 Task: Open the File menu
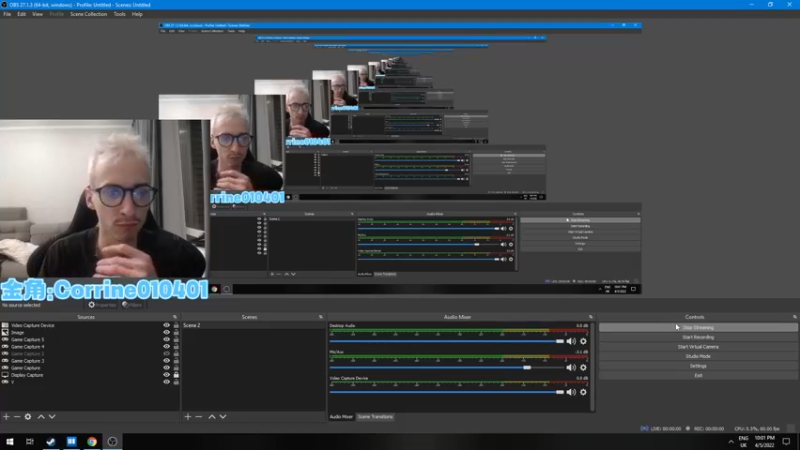[7, 14]
